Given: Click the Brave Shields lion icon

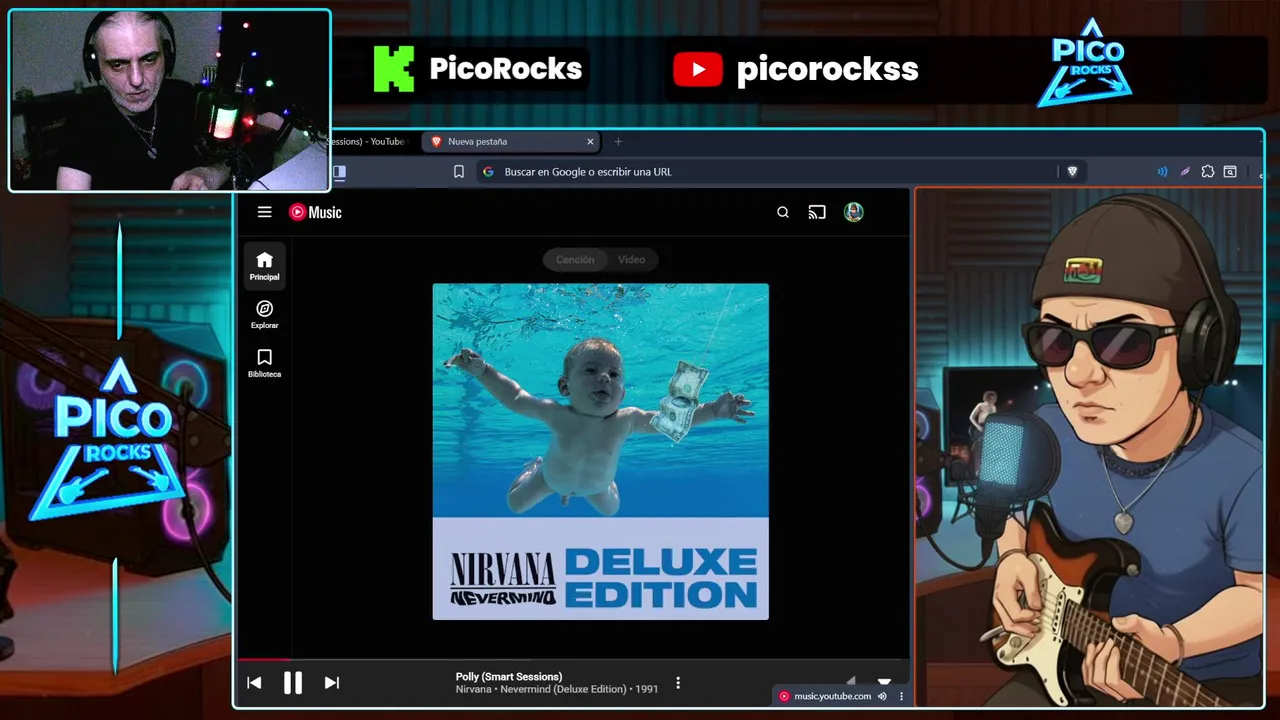Looking at the screenshot, I should point(1072,172).
